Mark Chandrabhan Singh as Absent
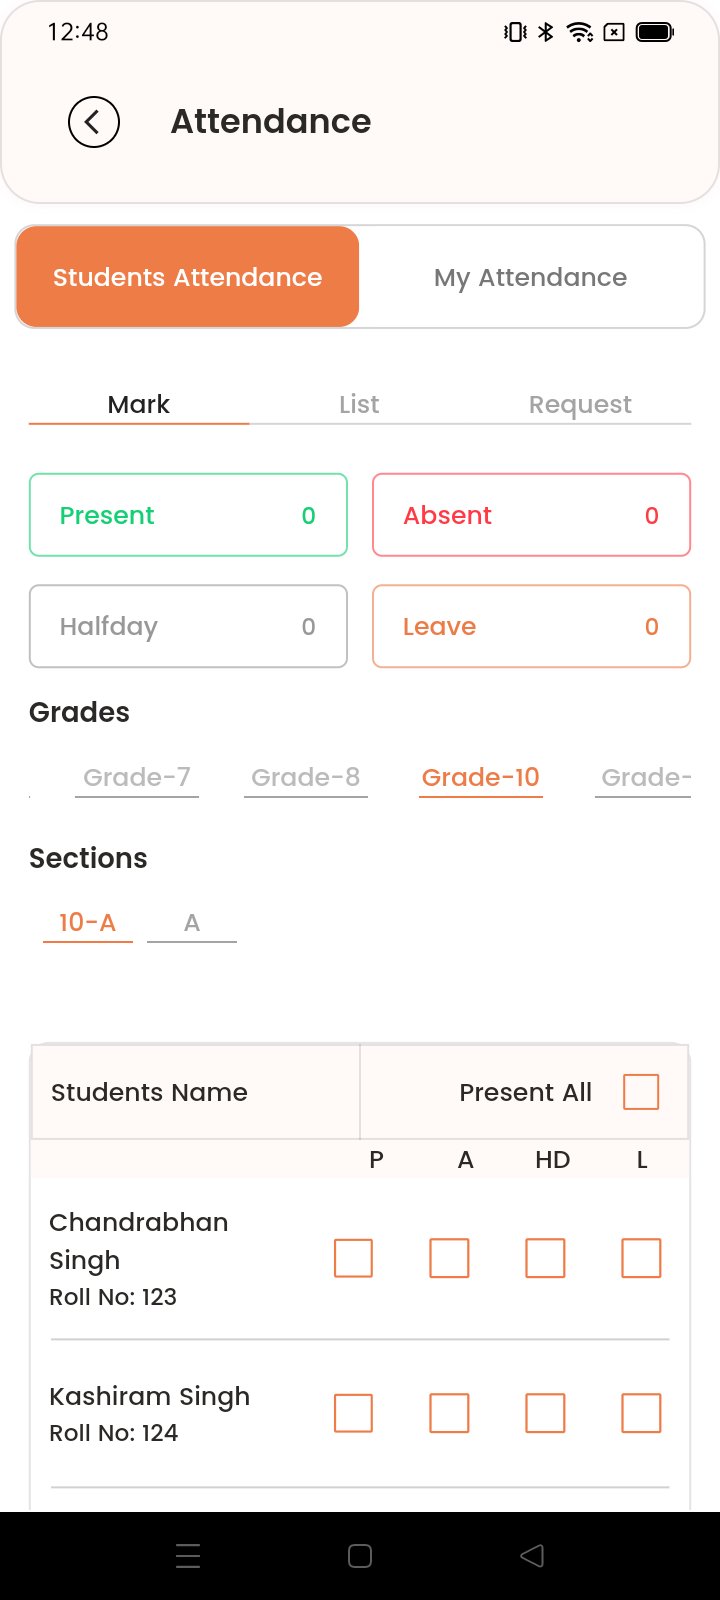This screenshot has width=720, height=1600. click(x=449, y=1258)
